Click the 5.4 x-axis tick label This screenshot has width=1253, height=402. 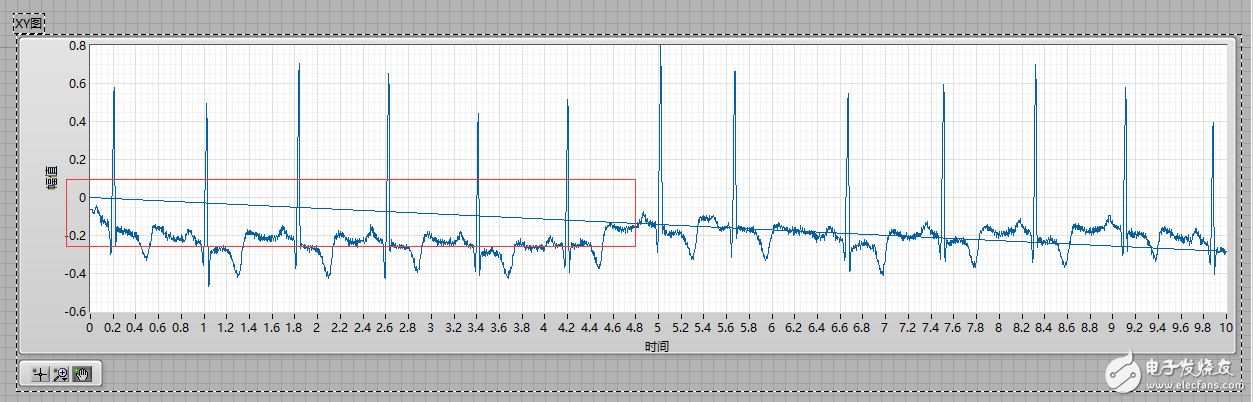(x=704, y=327)
